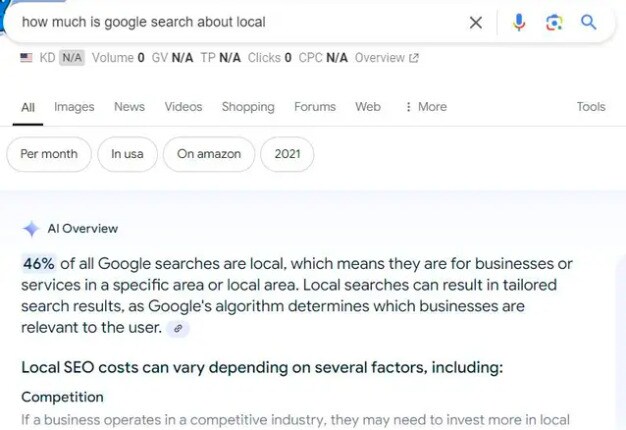This screenshot has height=430, width=626.
Task: Go to the Shopping tab
Action: pyautogui.click(x=248, y=107)
